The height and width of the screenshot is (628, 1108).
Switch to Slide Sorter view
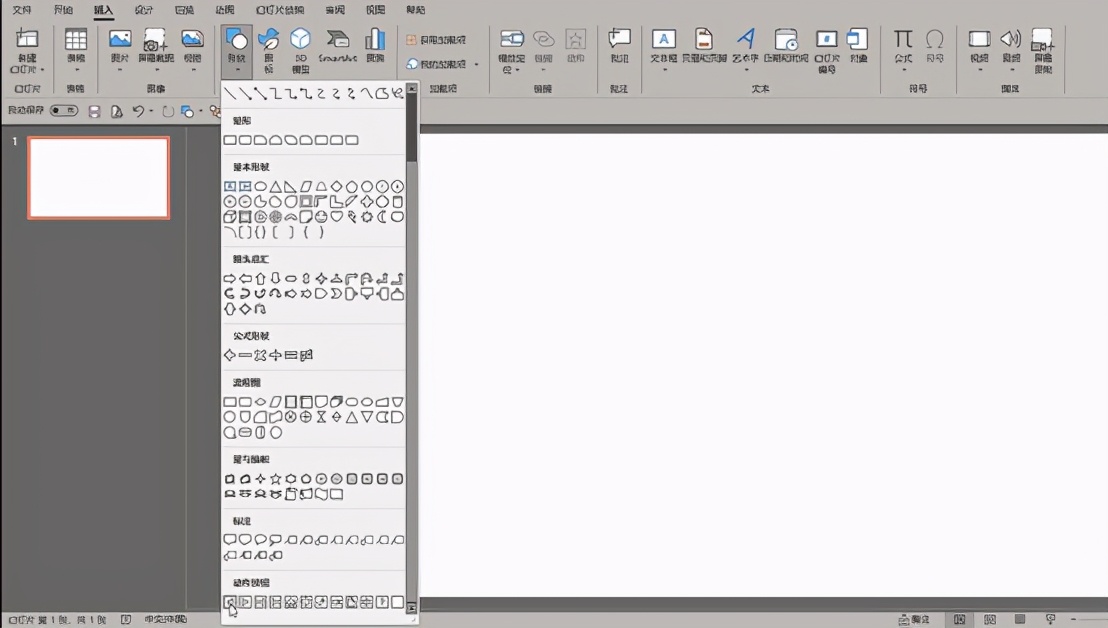pos(990,619)
